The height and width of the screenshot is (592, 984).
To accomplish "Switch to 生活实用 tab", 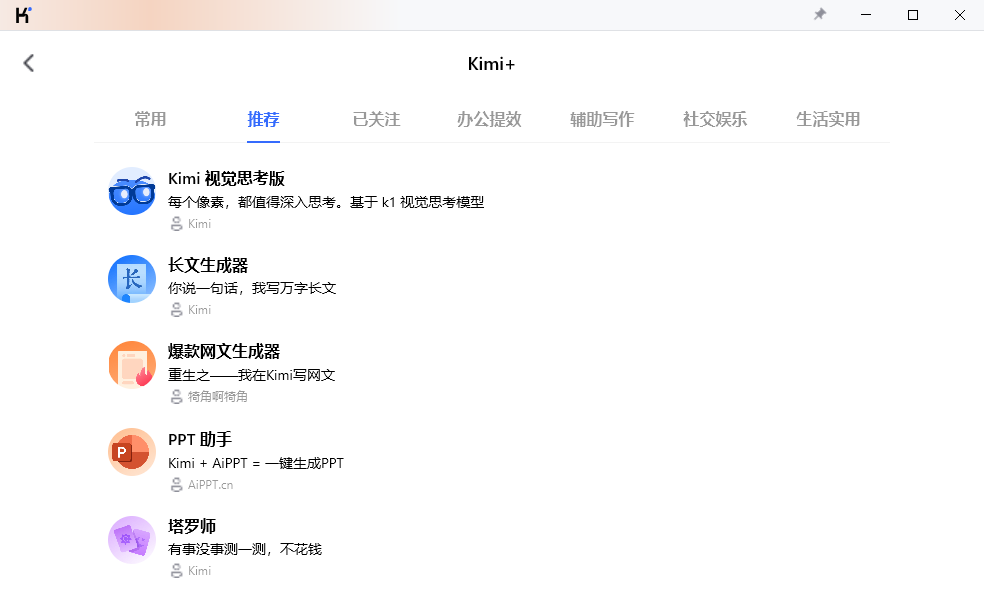I will [828, 119].
